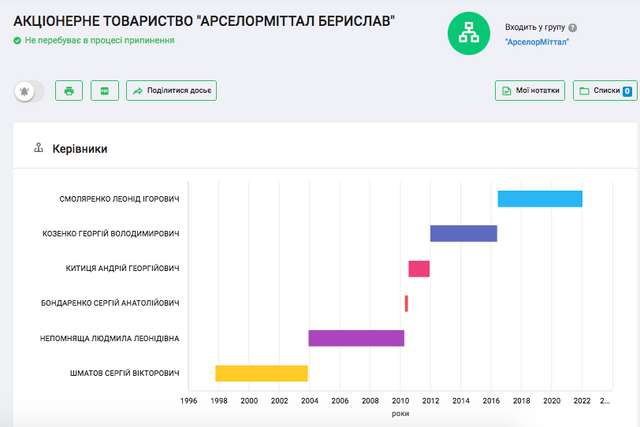Image resolution: width=640 pixels, height=427 pixels.
Task: Click the 0 counter badge on Списки
Action: [627, 91]
